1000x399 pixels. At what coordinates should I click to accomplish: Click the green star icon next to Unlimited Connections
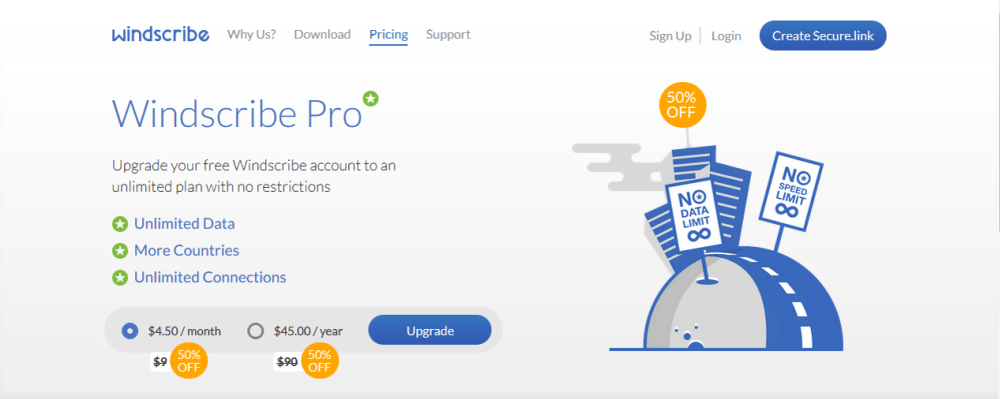click(x=120, y=278)
